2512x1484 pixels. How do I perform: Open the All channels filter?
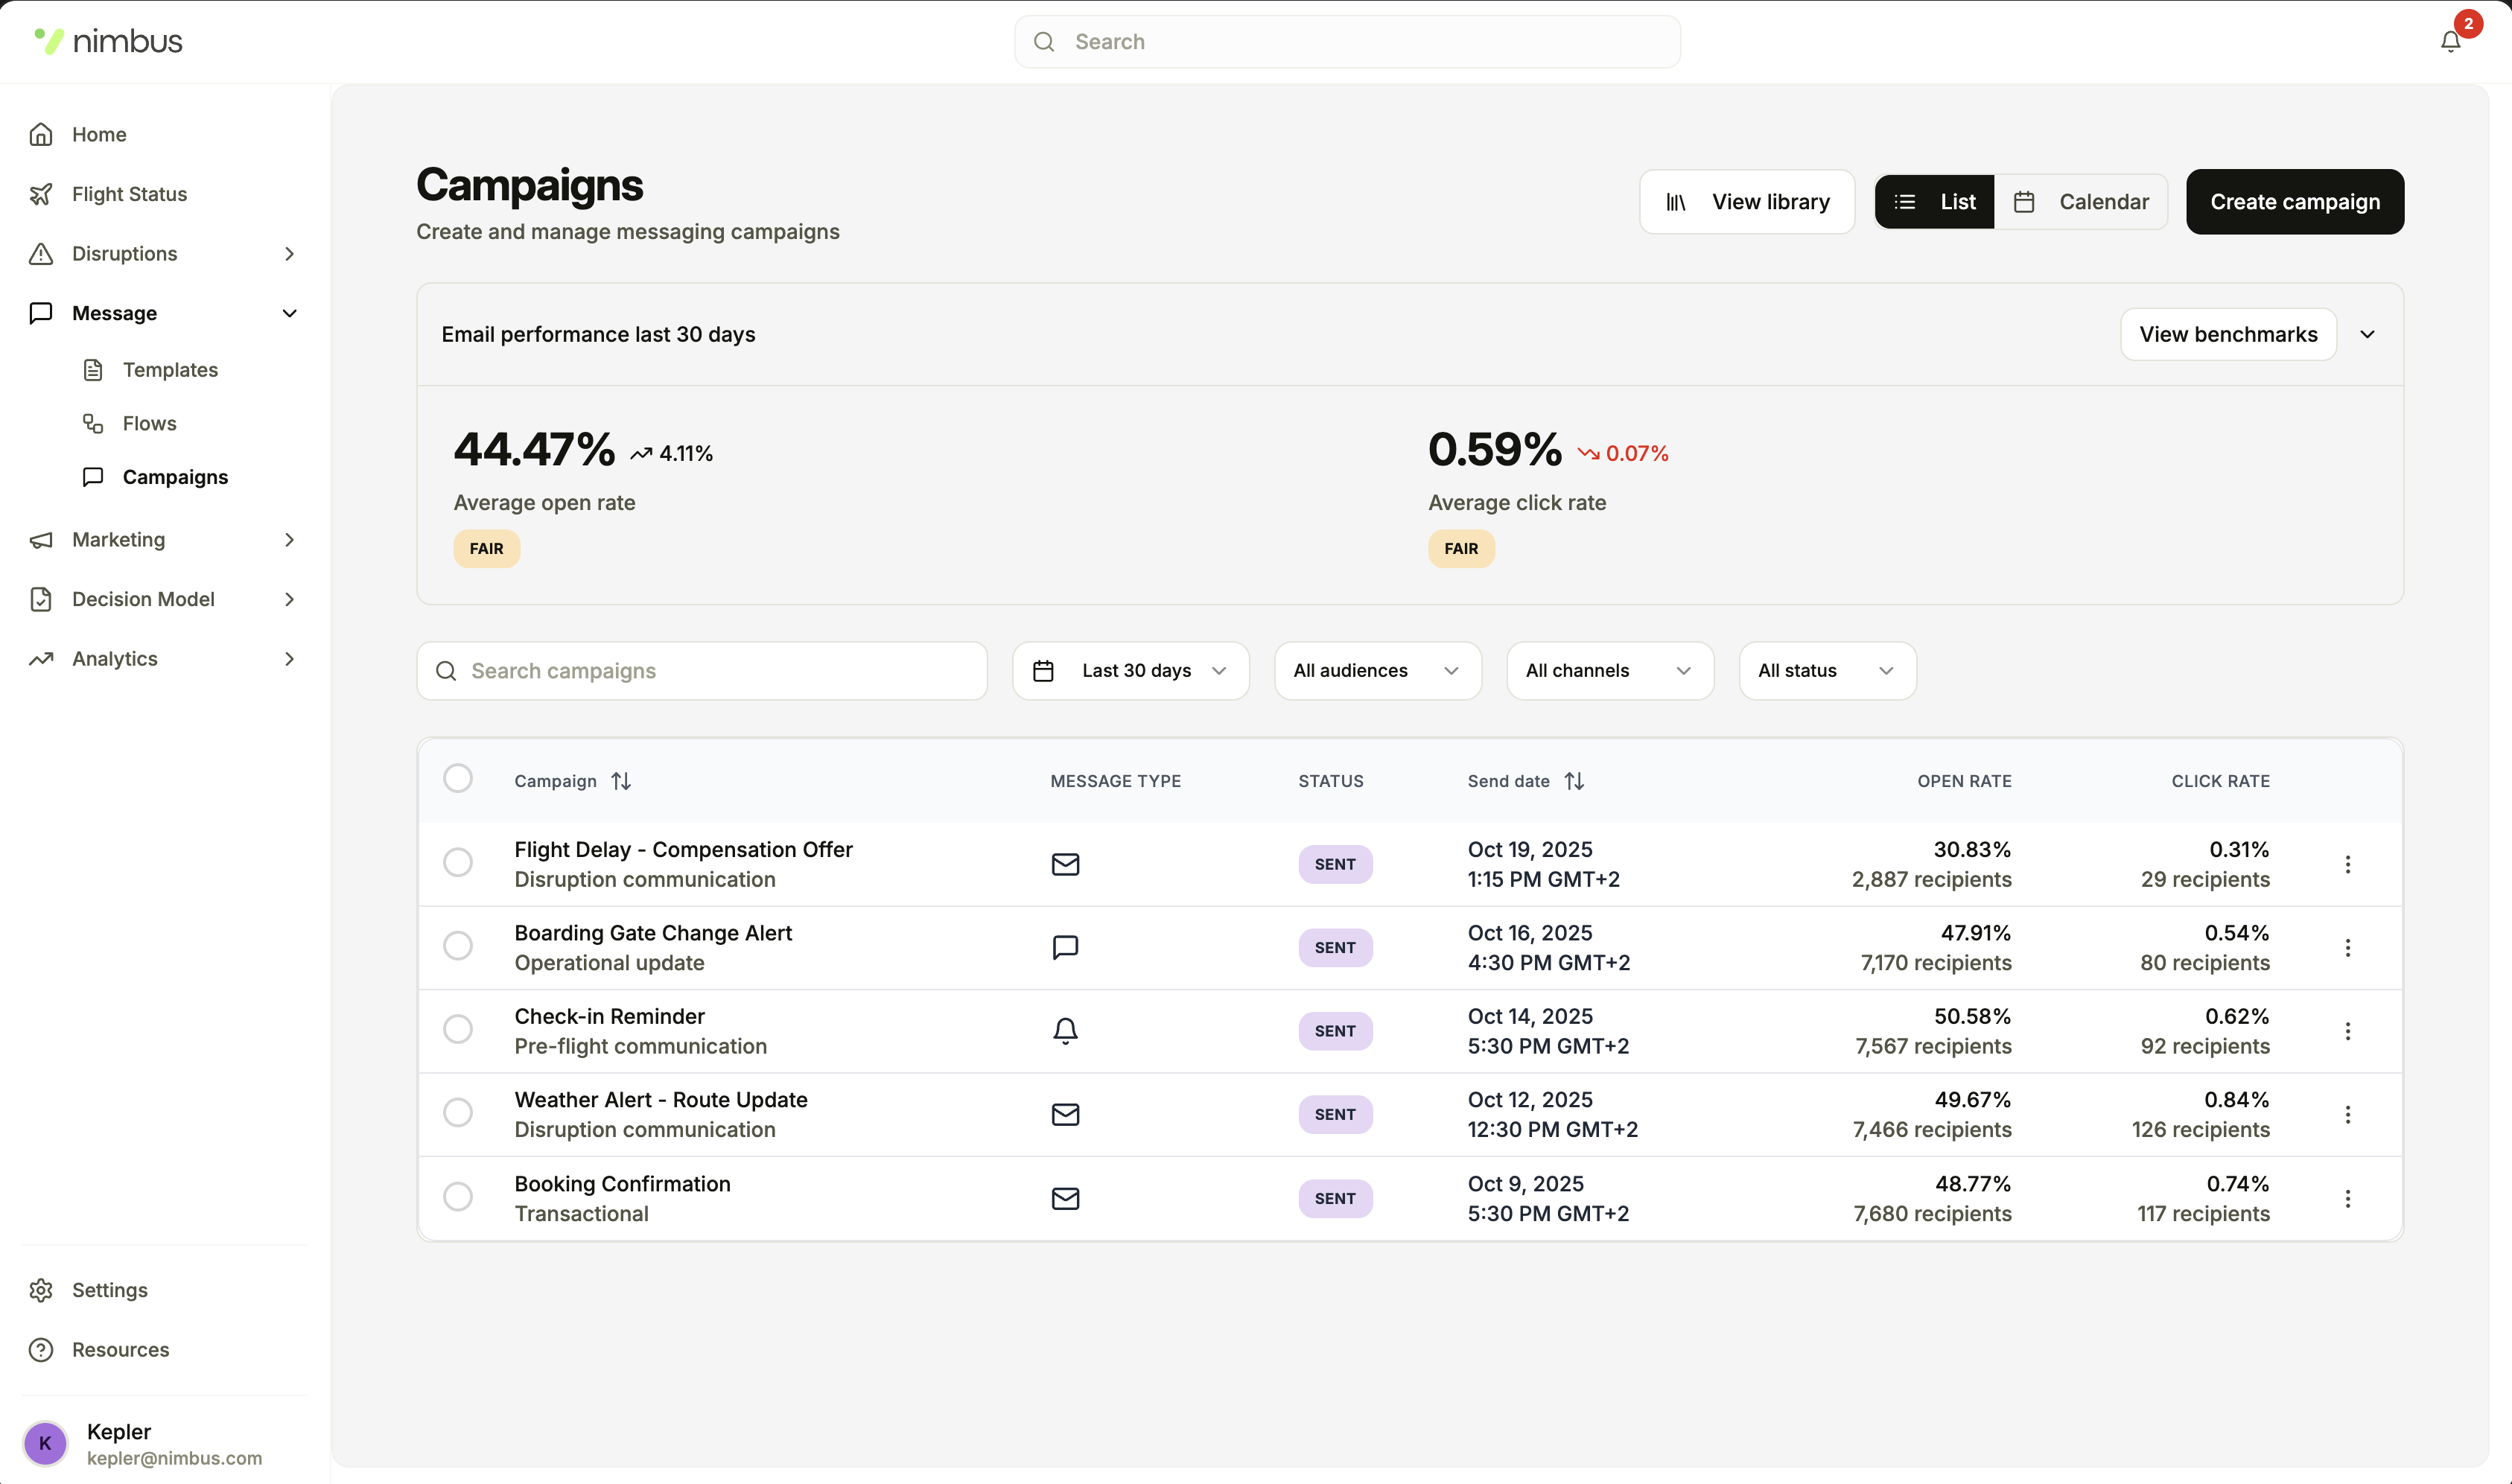point(1608,671)
